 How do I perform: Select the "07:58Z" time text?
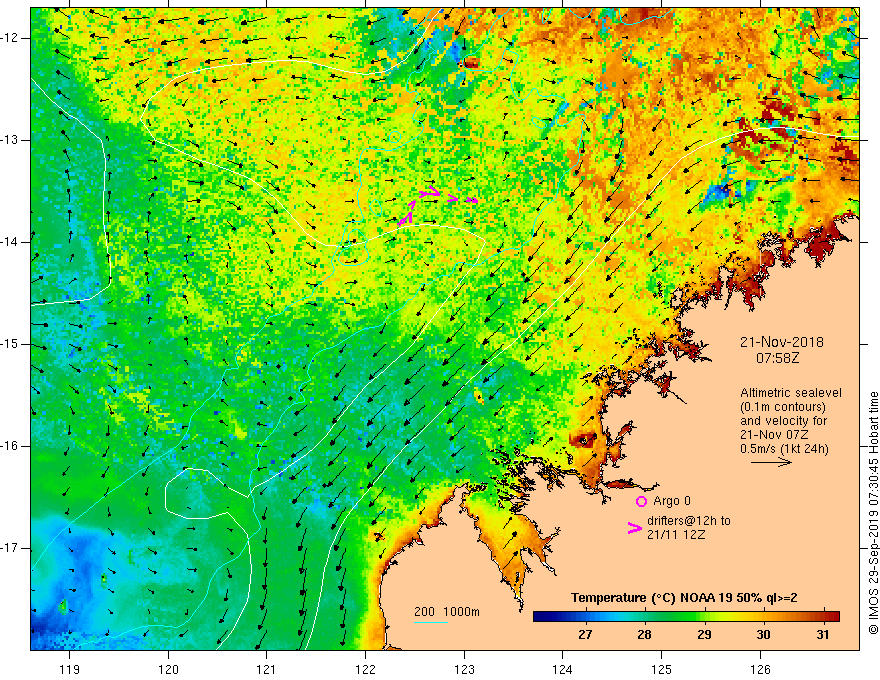(x=777, y=358)
